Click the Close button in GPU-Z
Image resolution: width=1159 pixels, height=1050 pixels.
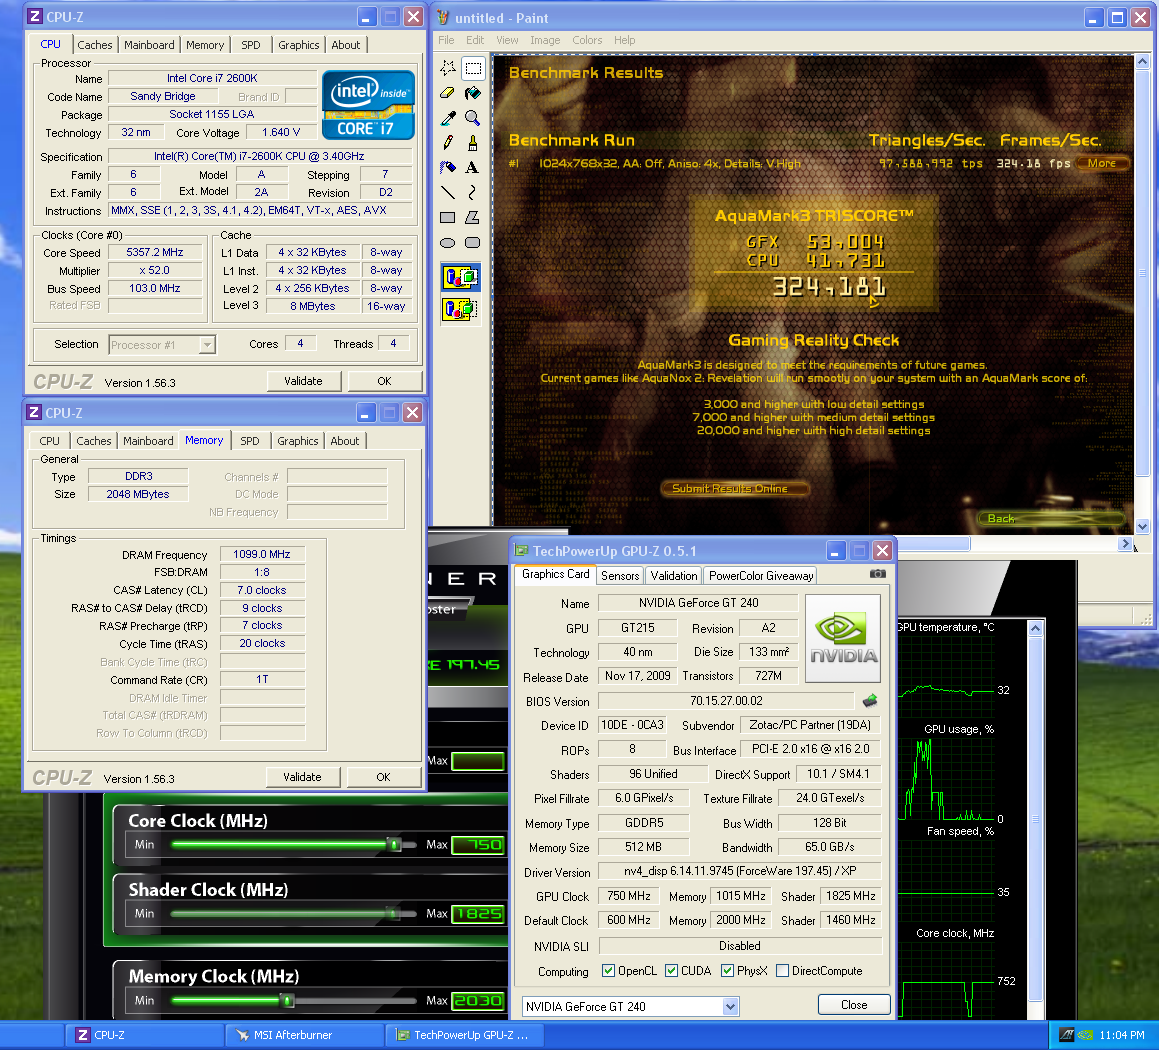tap(854, 1005)
